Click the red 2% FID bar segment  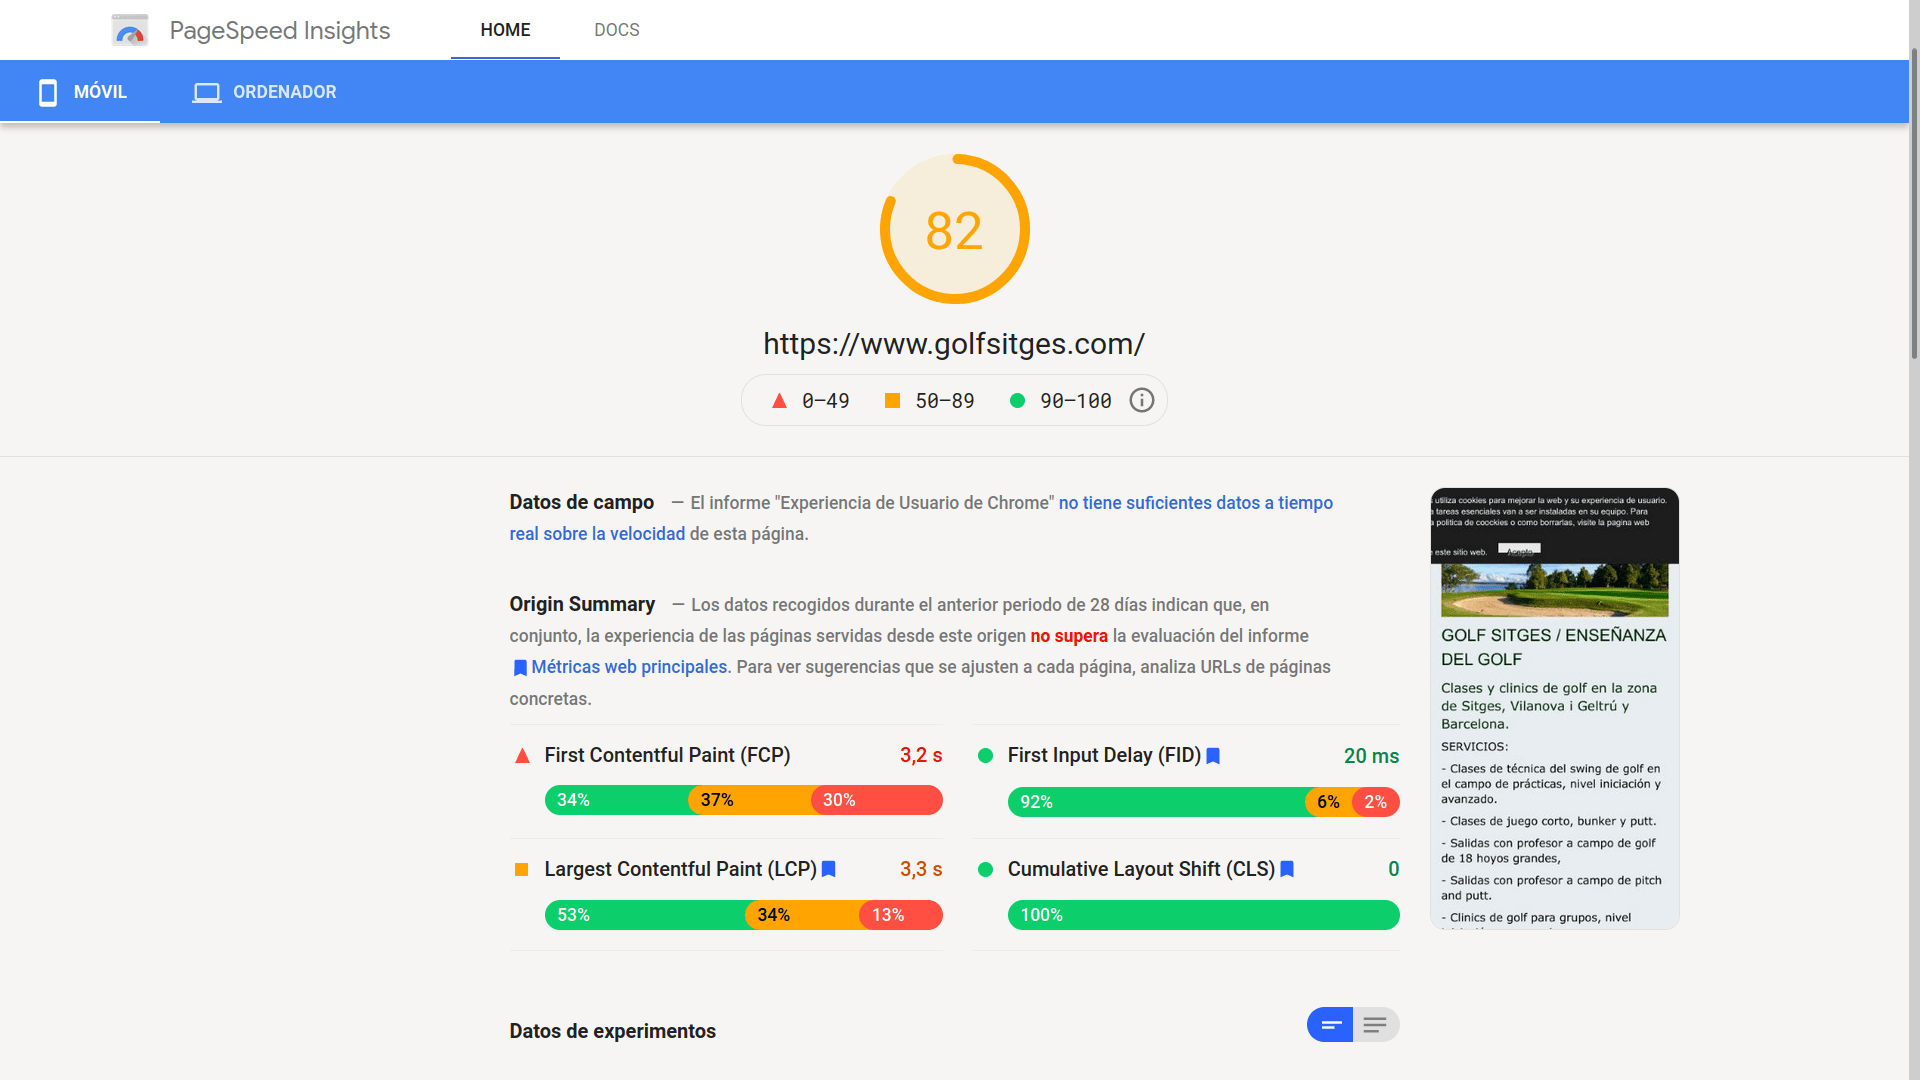pyautogui.click(x=1376, y=802)
